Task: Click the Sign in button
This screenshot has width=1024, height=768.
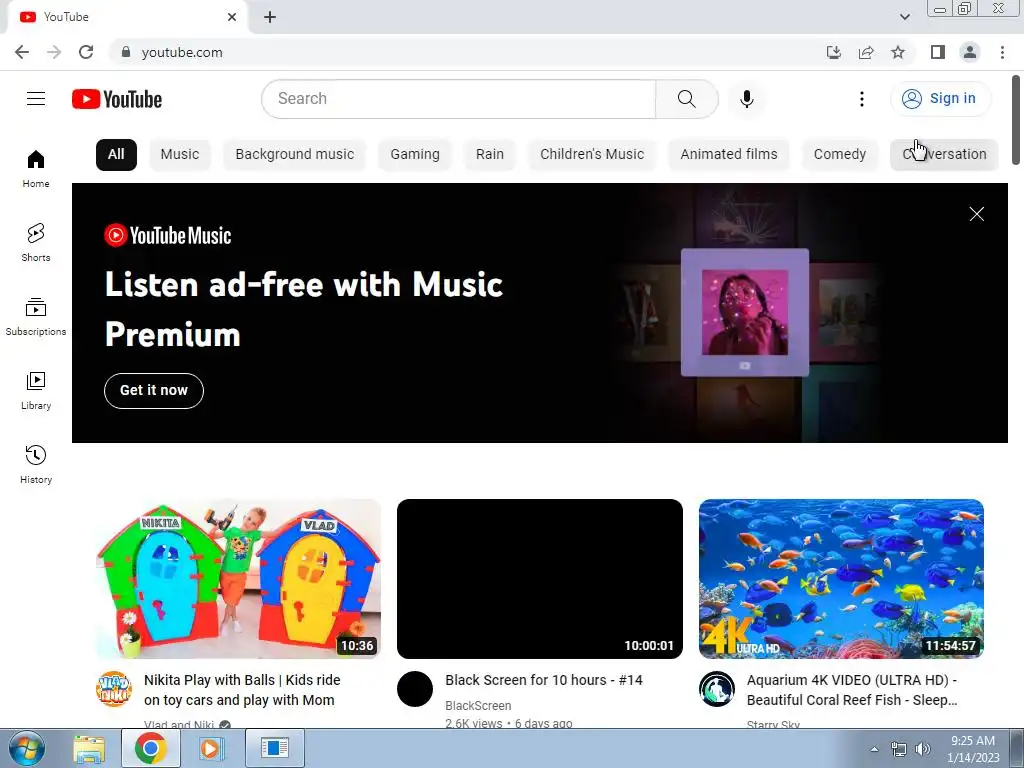Action: coord(940,99)
